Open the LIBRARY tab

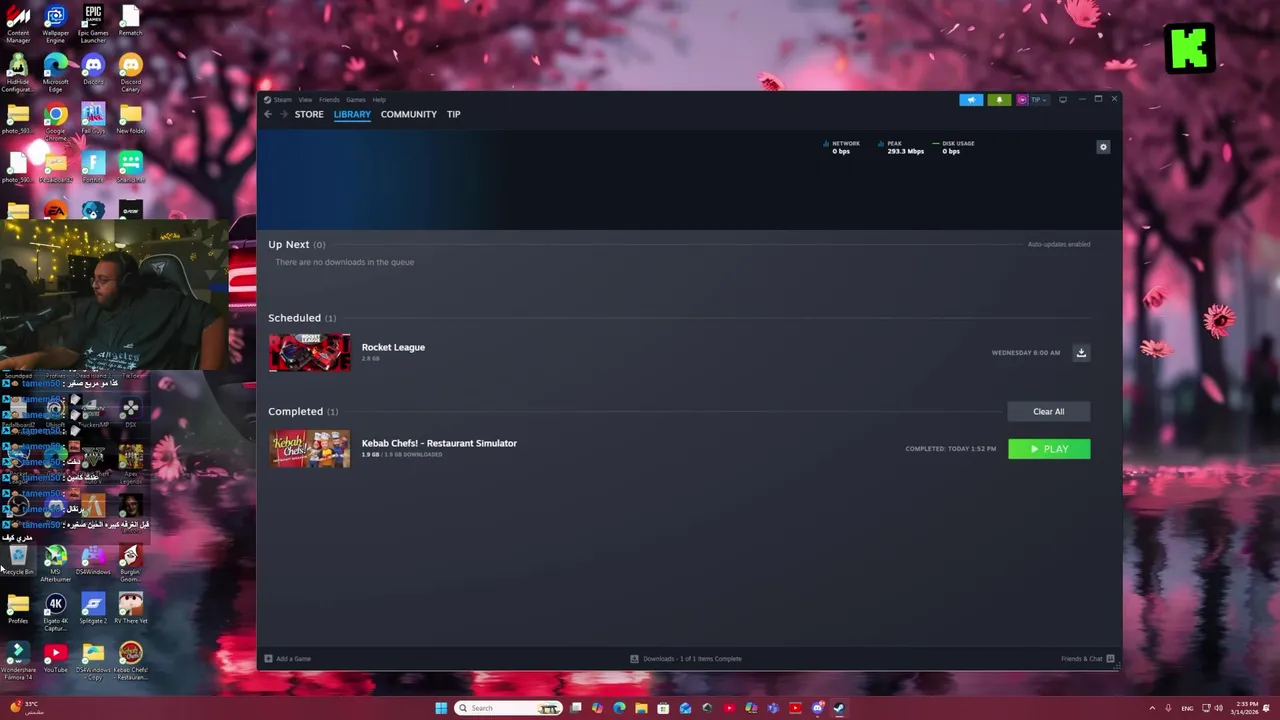click(x=352, y=114)
